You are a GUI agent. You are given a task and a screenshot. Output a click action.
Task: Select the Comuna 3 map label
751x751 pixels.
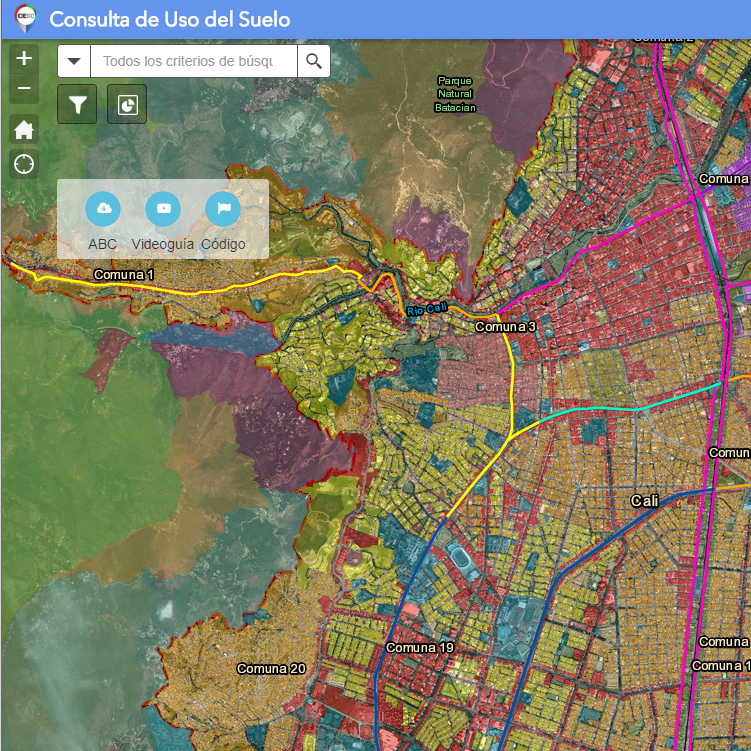[505, 327]
